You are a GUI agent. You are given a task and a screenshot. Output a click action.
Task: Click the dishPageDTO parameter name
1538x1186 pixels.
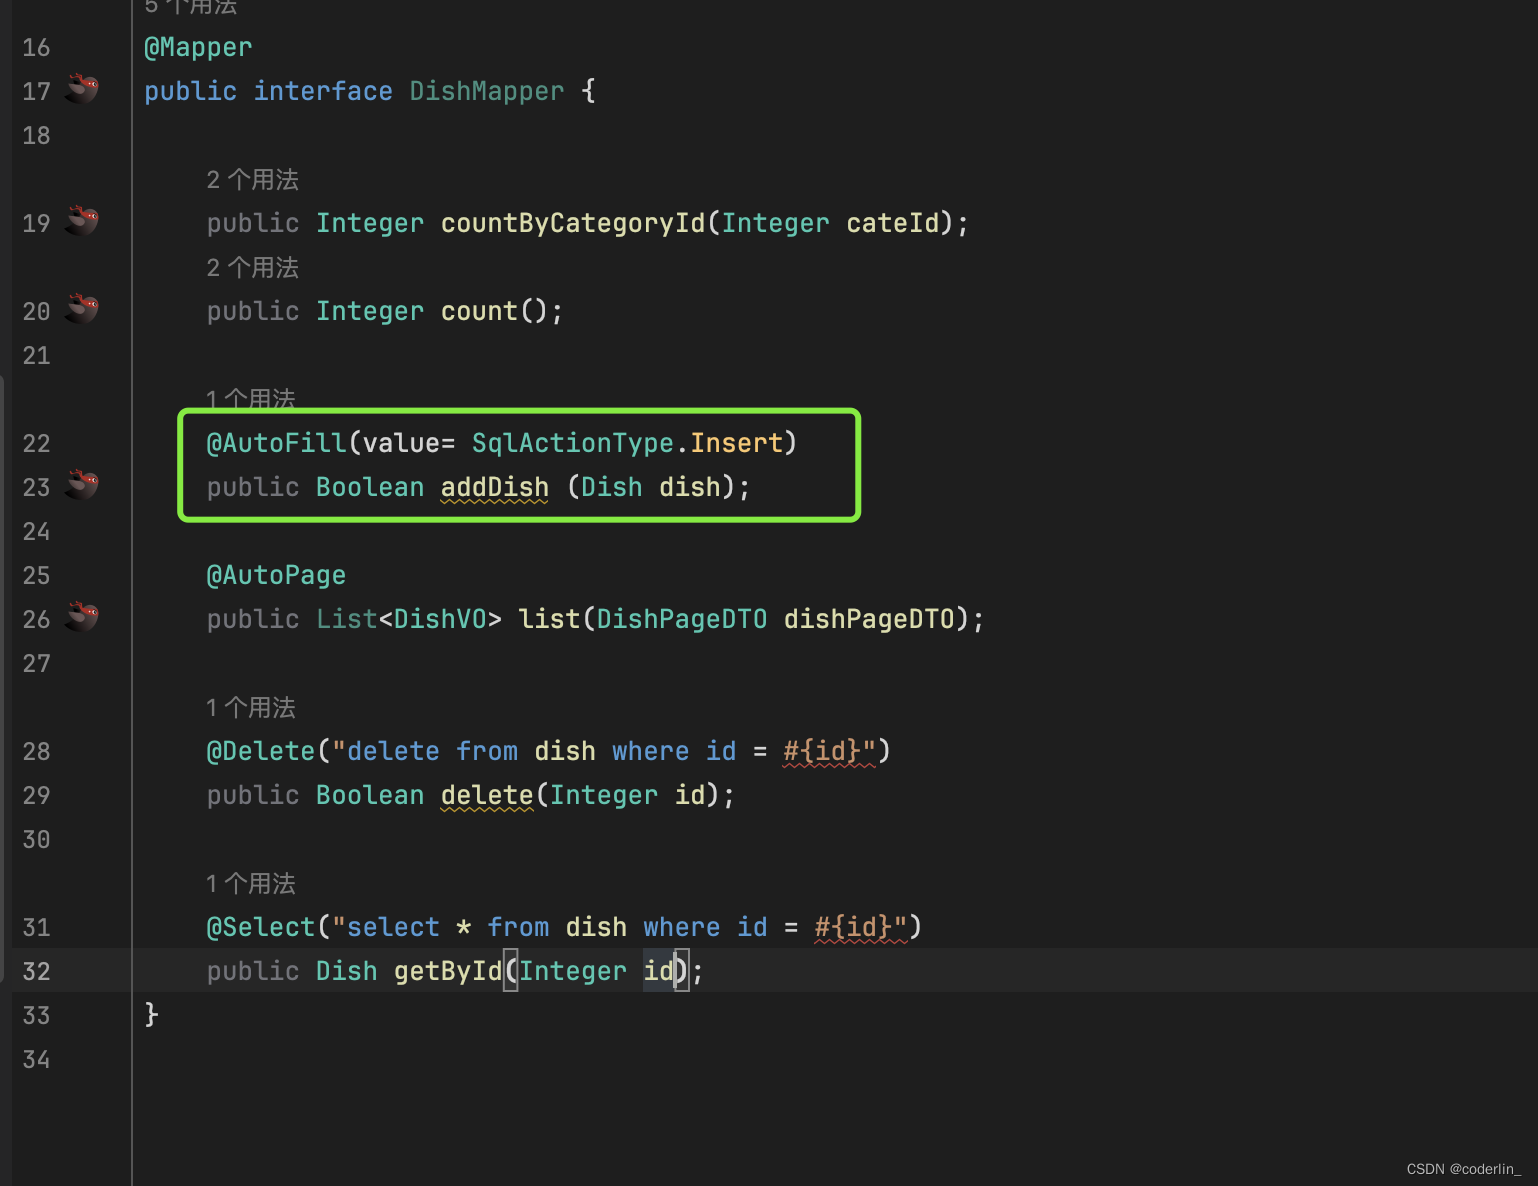[870, 619]
